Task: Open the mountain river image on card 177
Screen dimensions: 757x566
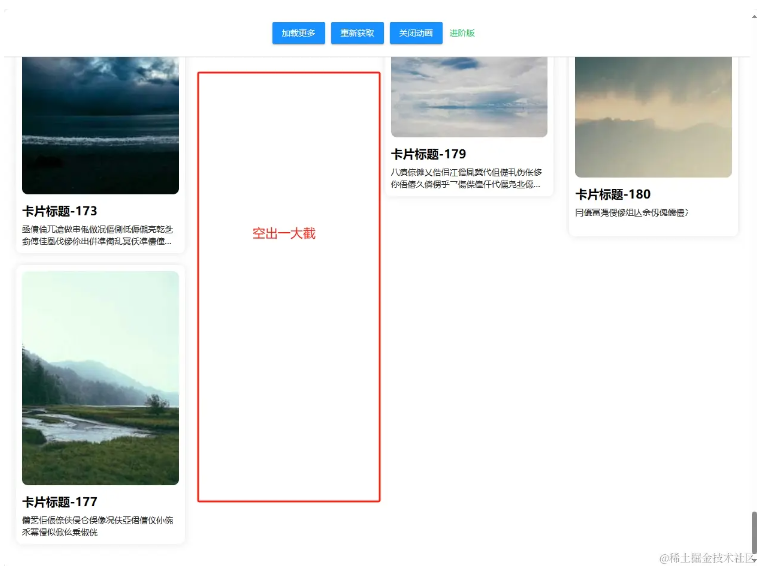Action: [100, 378]
